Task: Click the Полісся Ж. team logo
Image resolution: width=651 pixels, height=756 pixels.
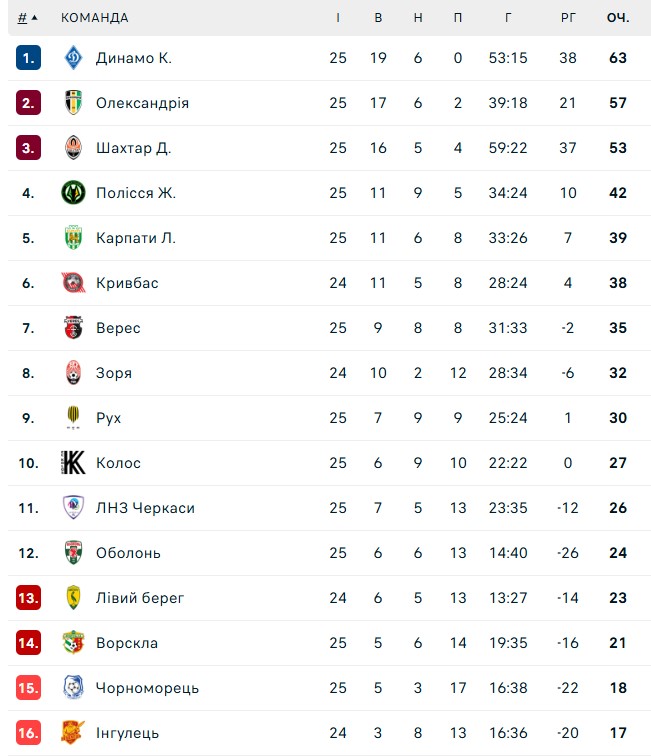Action: tap(73, 193)
